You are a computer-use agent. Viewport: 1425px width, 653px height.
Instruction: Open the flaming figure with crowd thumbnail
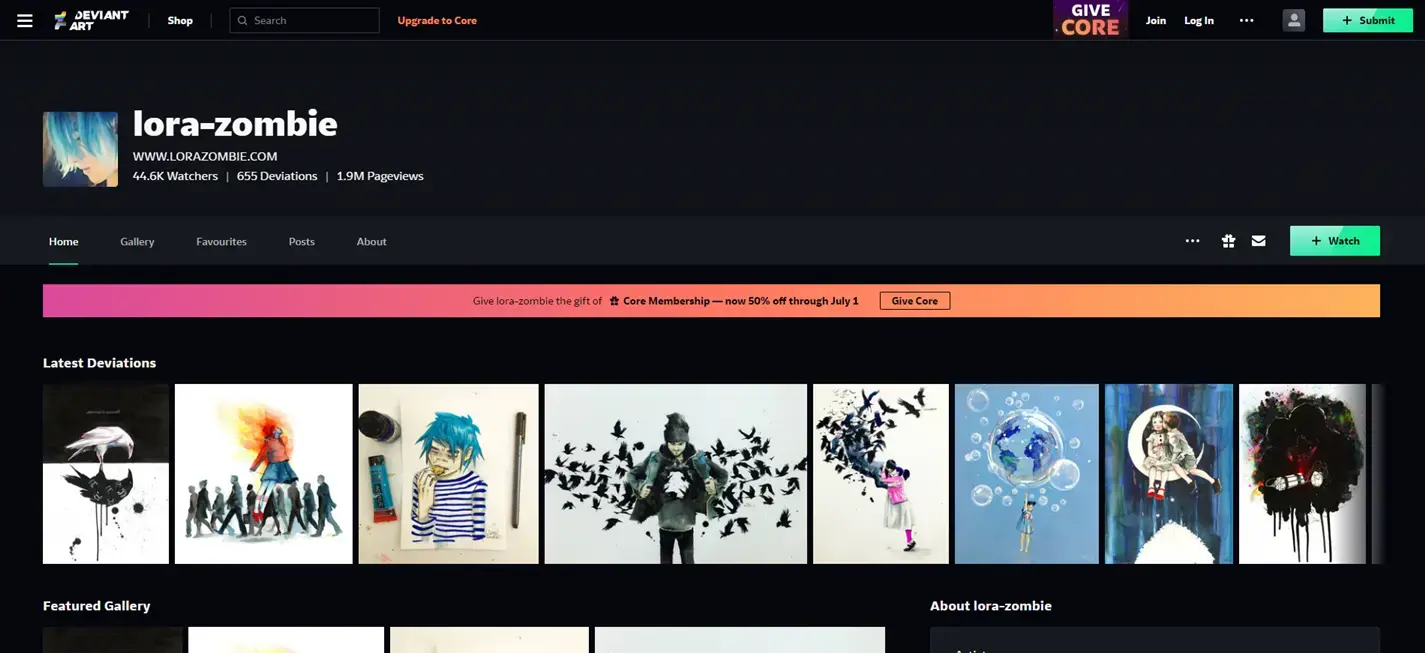(264, 474)
